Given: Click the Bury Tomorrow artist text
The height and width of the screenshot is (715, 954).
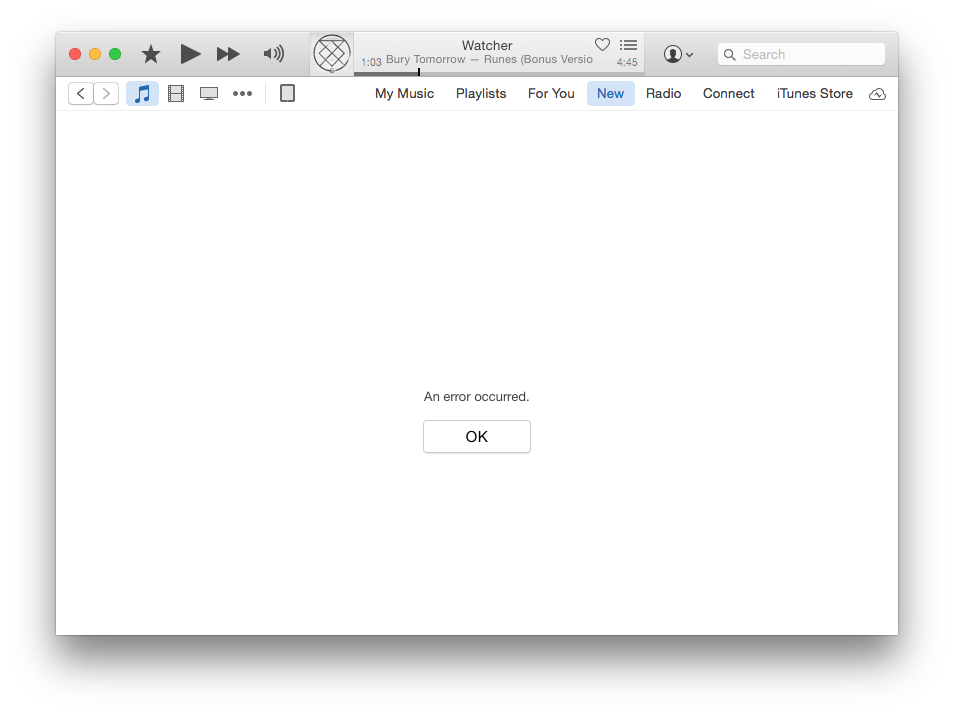Looking at the screenshot, I should [x=425, y=59].
